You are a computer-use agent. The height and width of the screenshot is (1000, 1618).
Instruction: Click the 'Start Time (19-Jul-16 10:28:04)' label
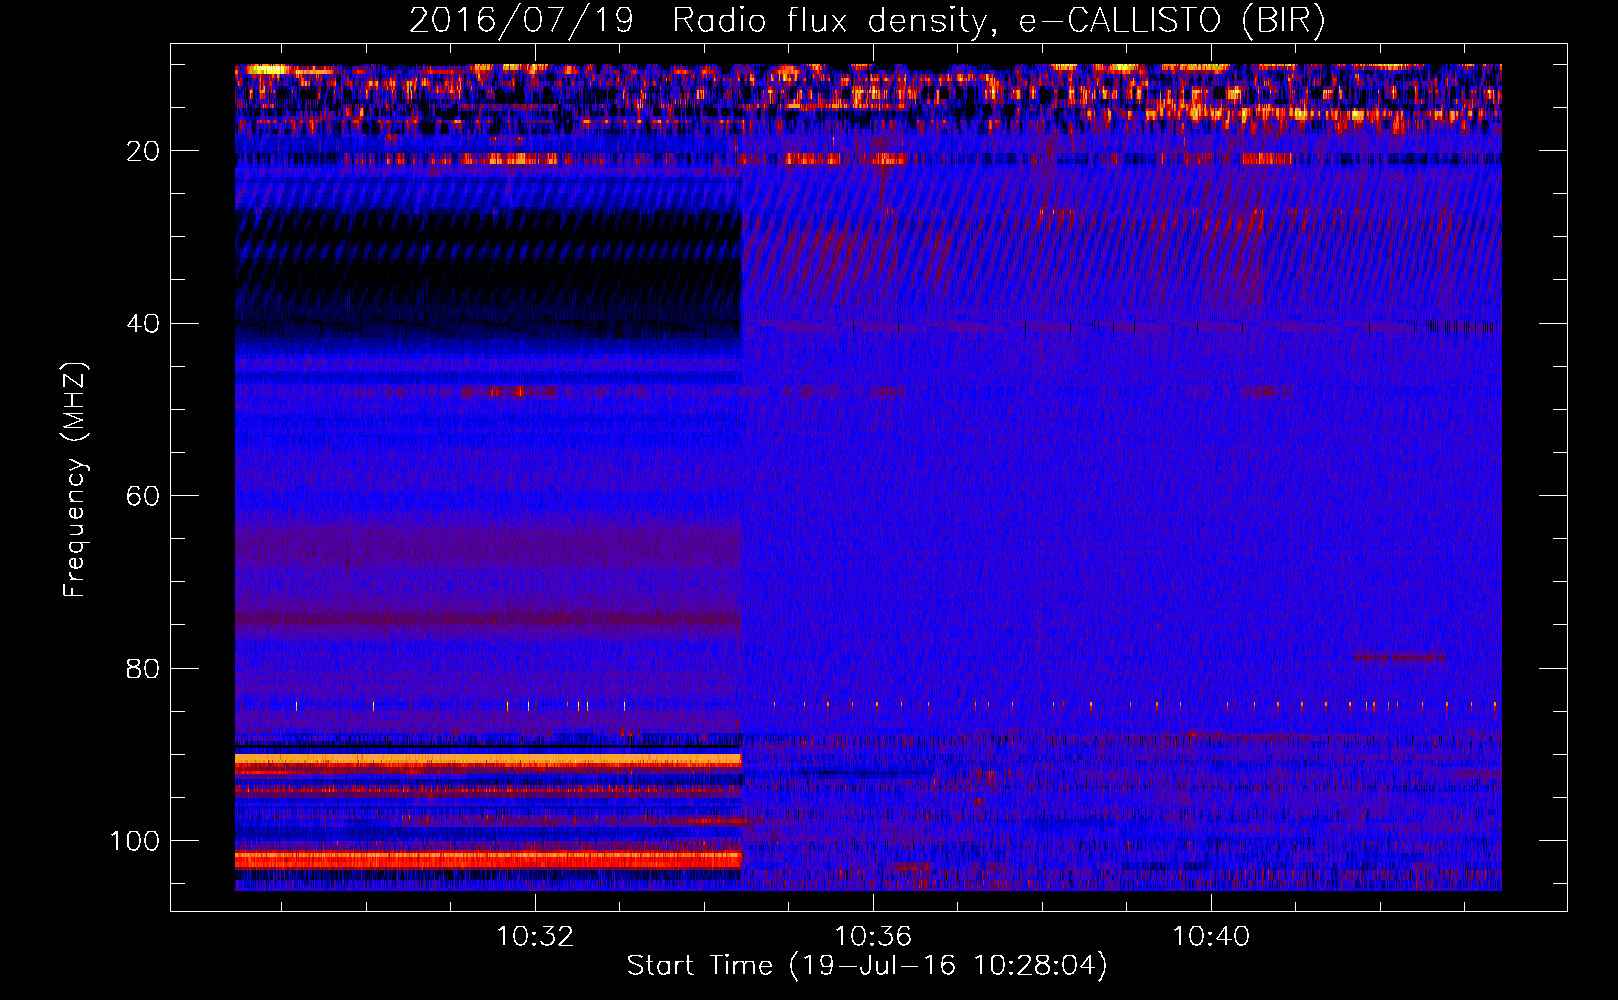pyautogui.click(x=867, y=966)
